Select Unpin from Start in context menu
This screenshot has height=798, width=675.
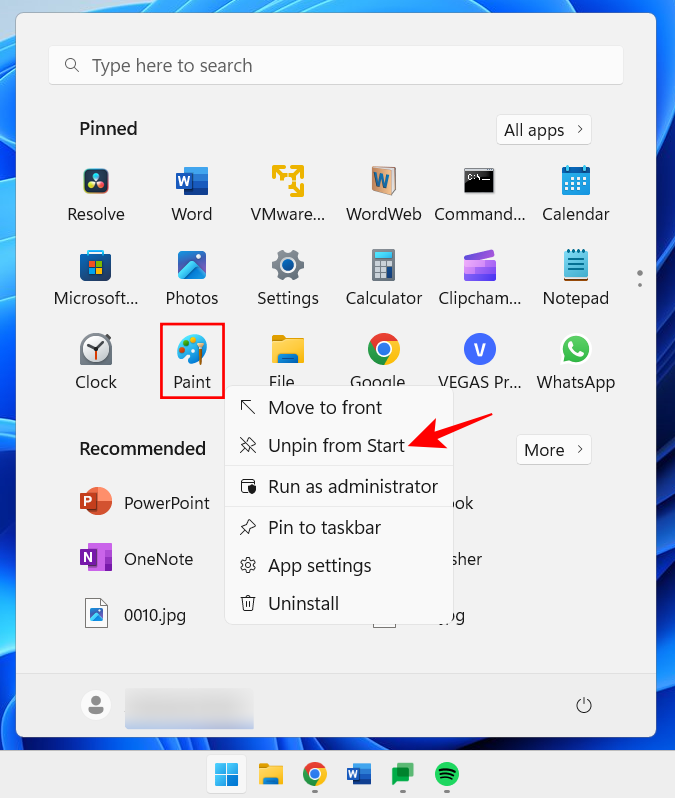coord(336,446)
